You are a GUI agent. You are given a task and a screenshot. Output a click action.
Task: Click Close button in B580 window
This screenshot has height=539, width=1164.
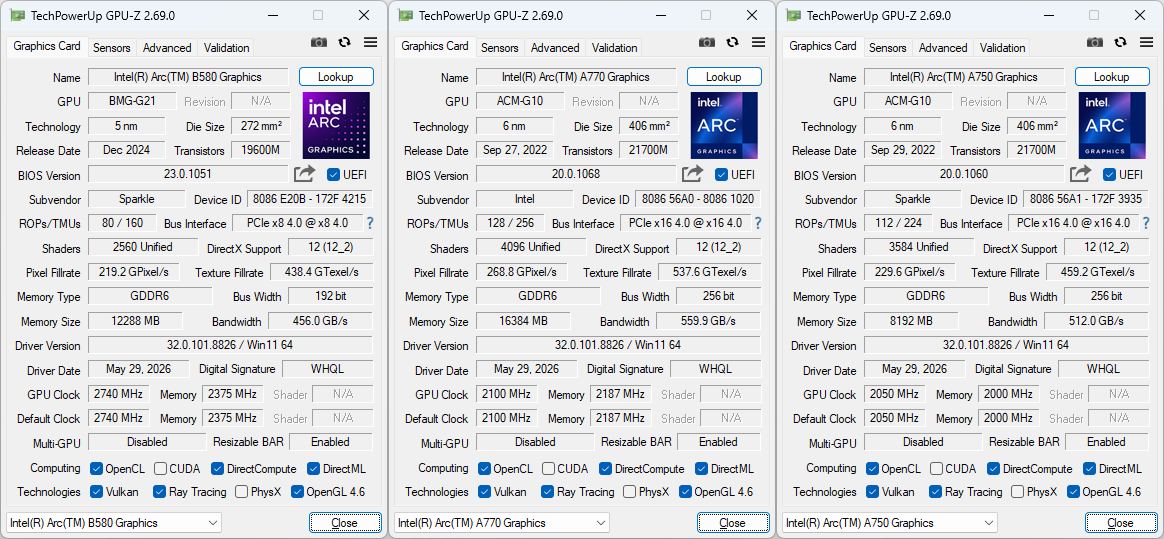(344, 523)
